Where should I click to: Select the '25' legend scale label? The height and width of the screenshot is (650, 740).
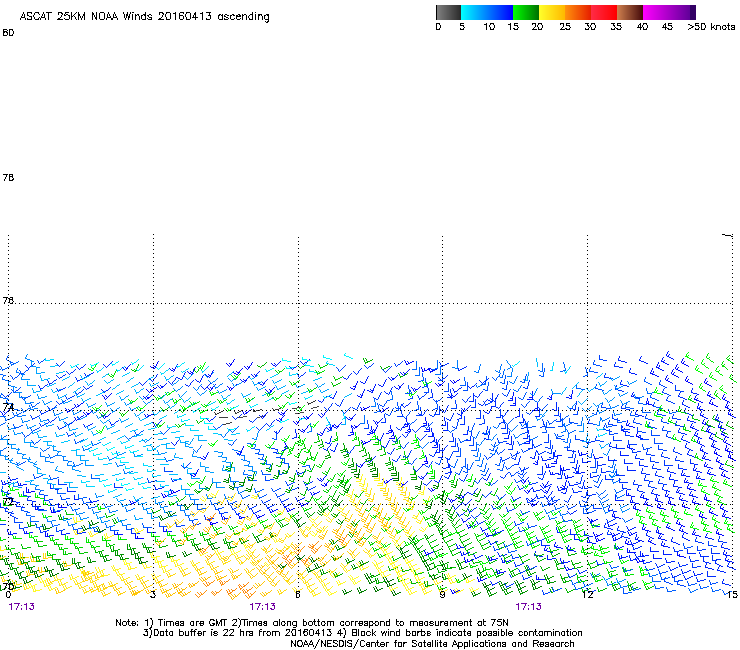(565, 27)
